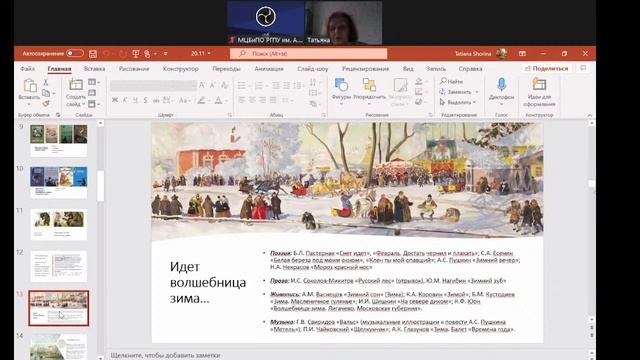The width and height of the screenshot is (640, 360).
Task: Click the font name box
Action: (153, 85)
